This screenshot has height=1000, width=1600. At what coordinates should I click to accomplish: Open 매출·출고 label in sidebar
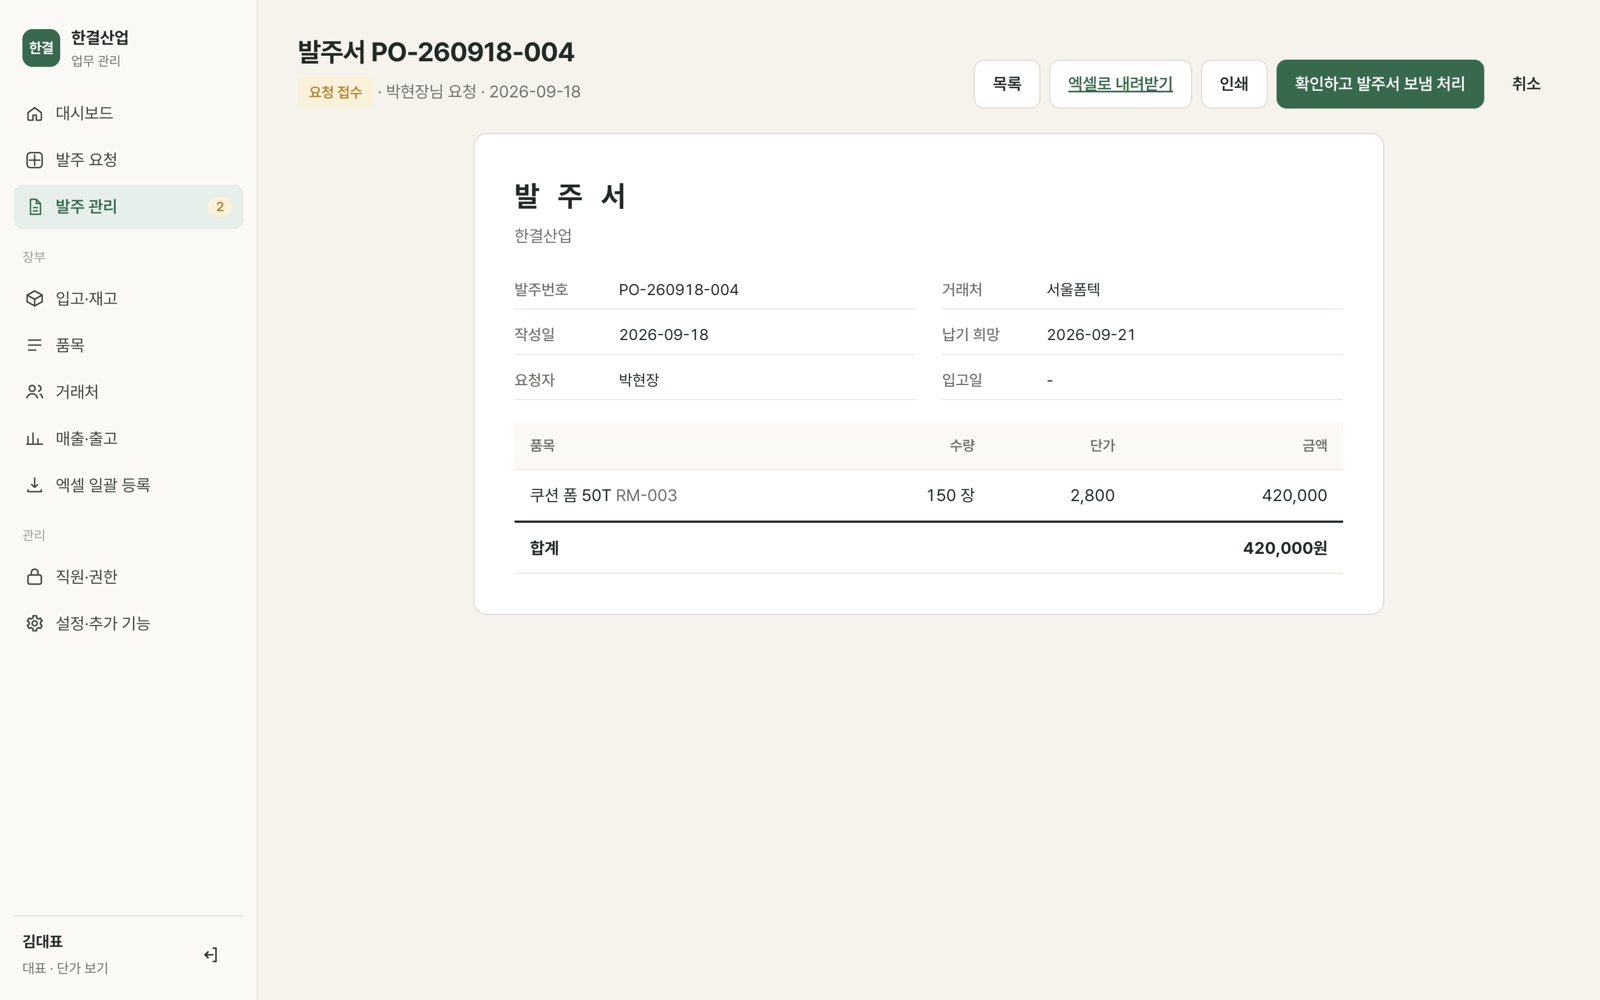coord(87,438)
